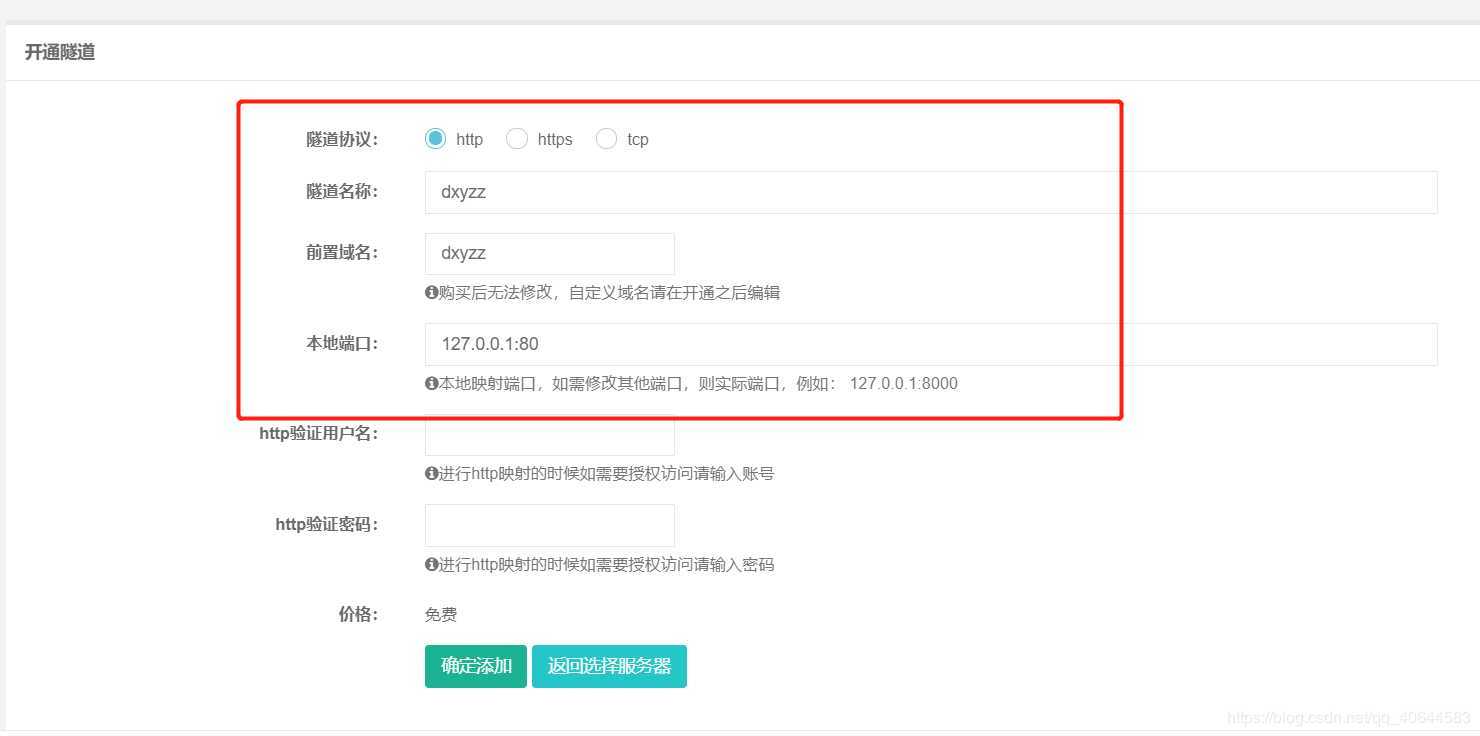1480x736 pixels.
Task: Click the 隧道协议 label
Action: (342, 139)
